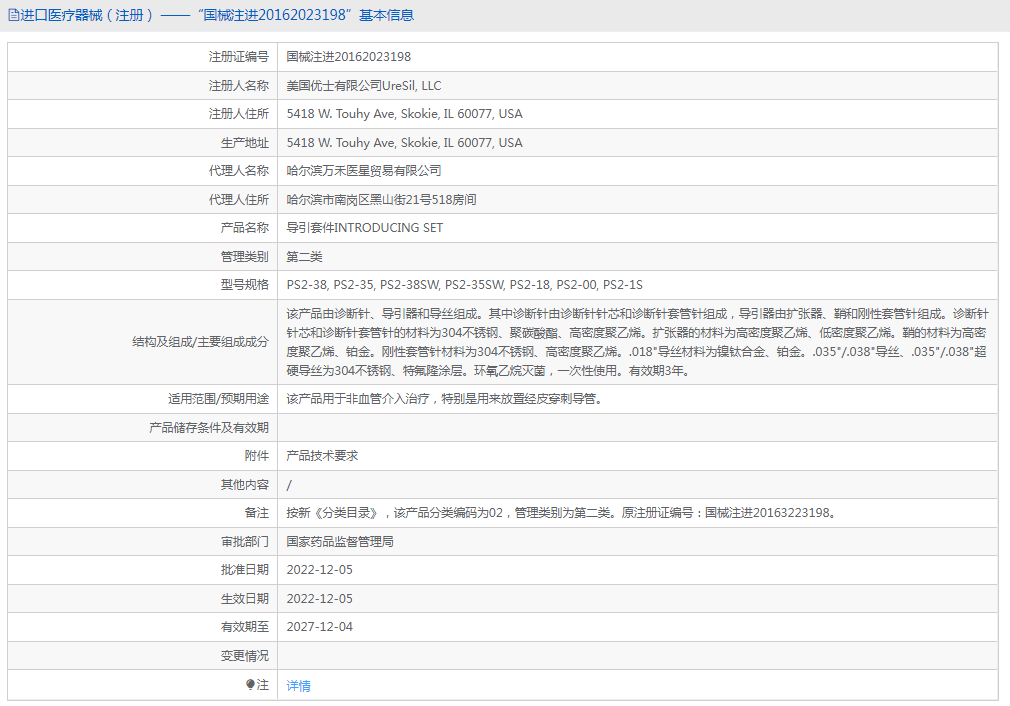The height and width of the screenshot is (706, 1010).
Task: Click the 结构及组成/主要组成成分 label
Action: tap(200, 342)
